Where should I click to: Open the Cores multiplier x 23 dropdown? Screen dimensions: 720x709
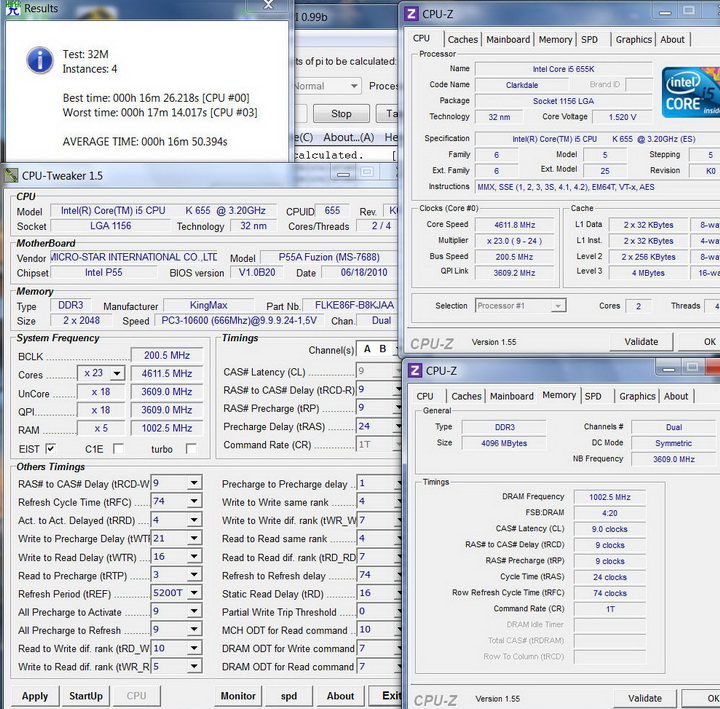pyautogui.click(x=117, y=373)
